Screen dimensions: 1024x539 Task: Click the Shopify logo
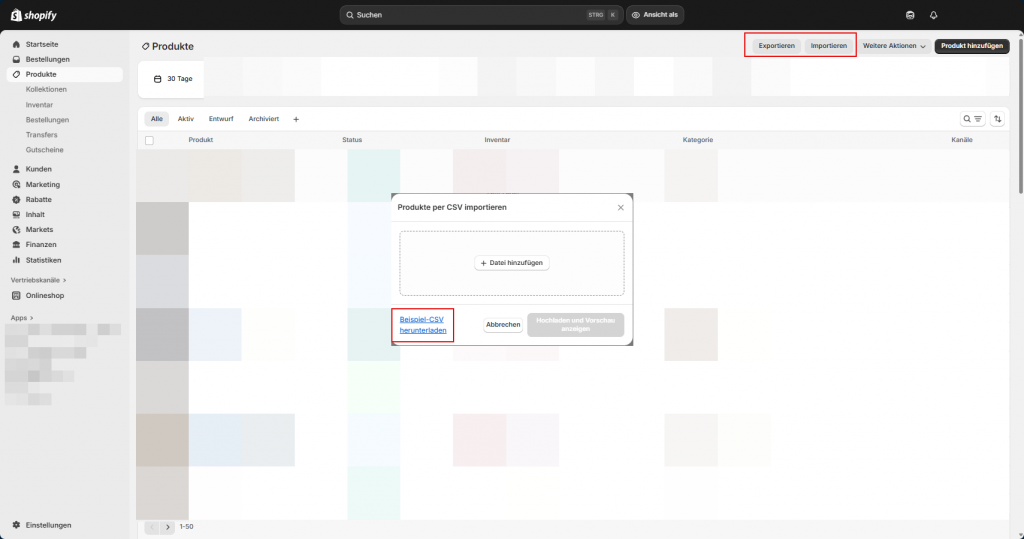[34, 15]
